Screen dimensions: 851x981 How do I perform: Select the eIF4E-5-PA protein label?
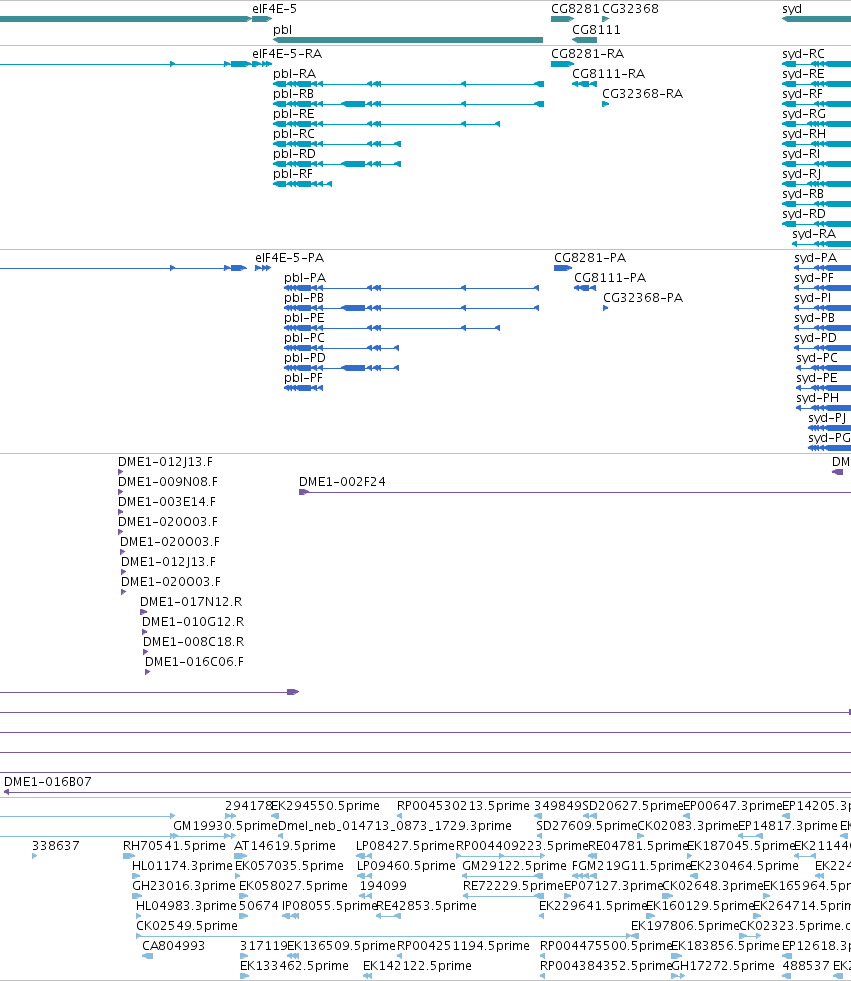click(x=290, y=258)
